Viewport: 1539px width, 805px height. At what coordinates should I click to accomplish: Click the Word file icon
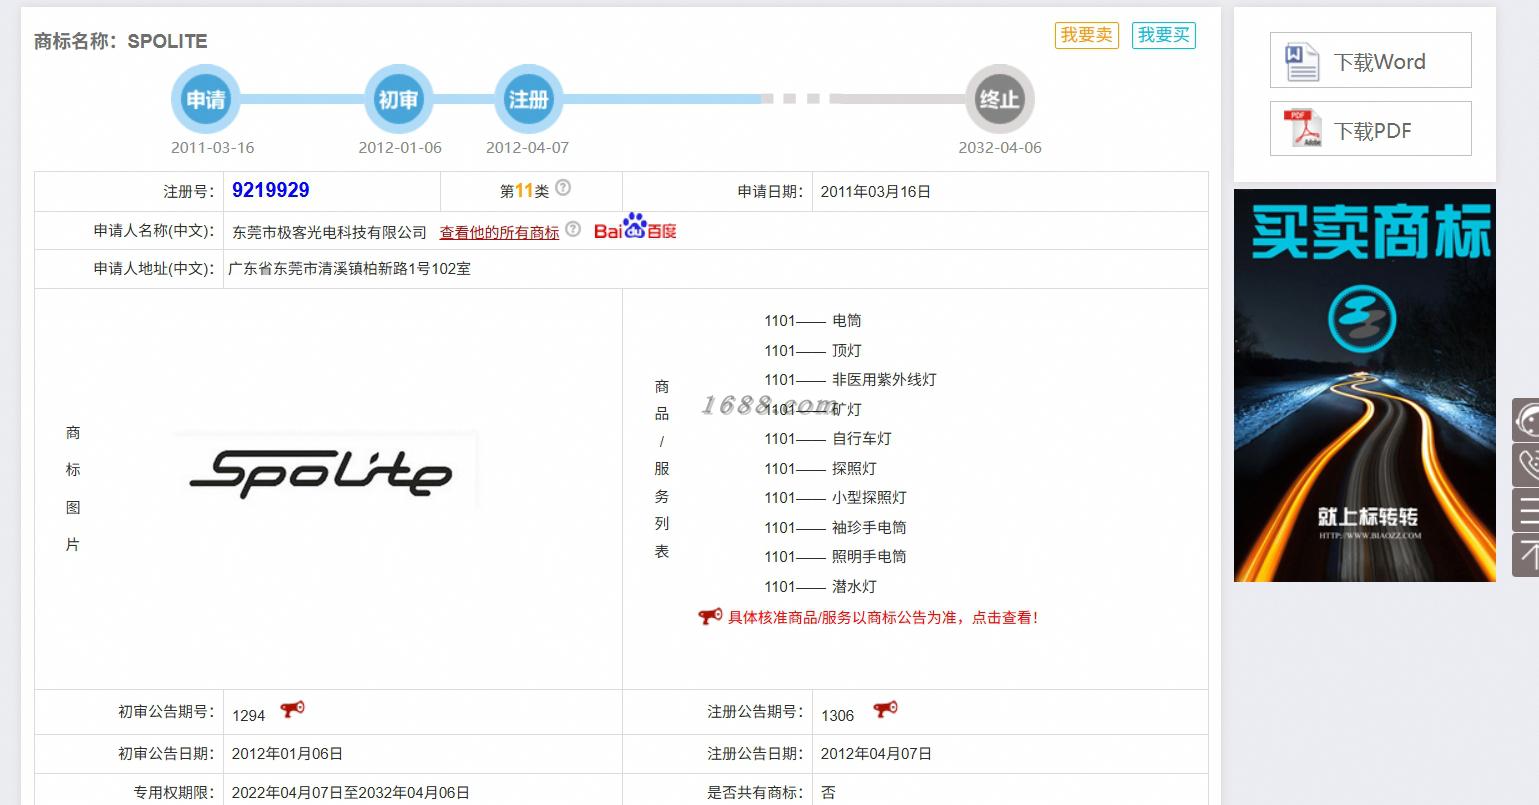pyautogui.click(x=1302, y=61)
